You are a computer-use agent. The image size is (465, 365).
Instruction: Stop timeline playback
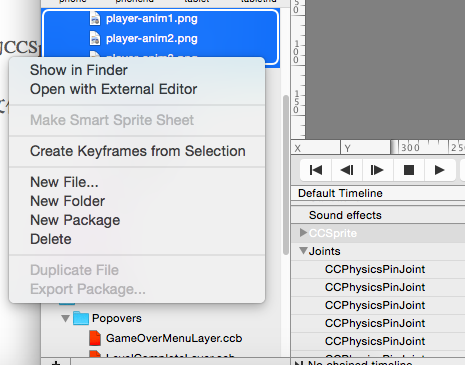click(409, 170)
